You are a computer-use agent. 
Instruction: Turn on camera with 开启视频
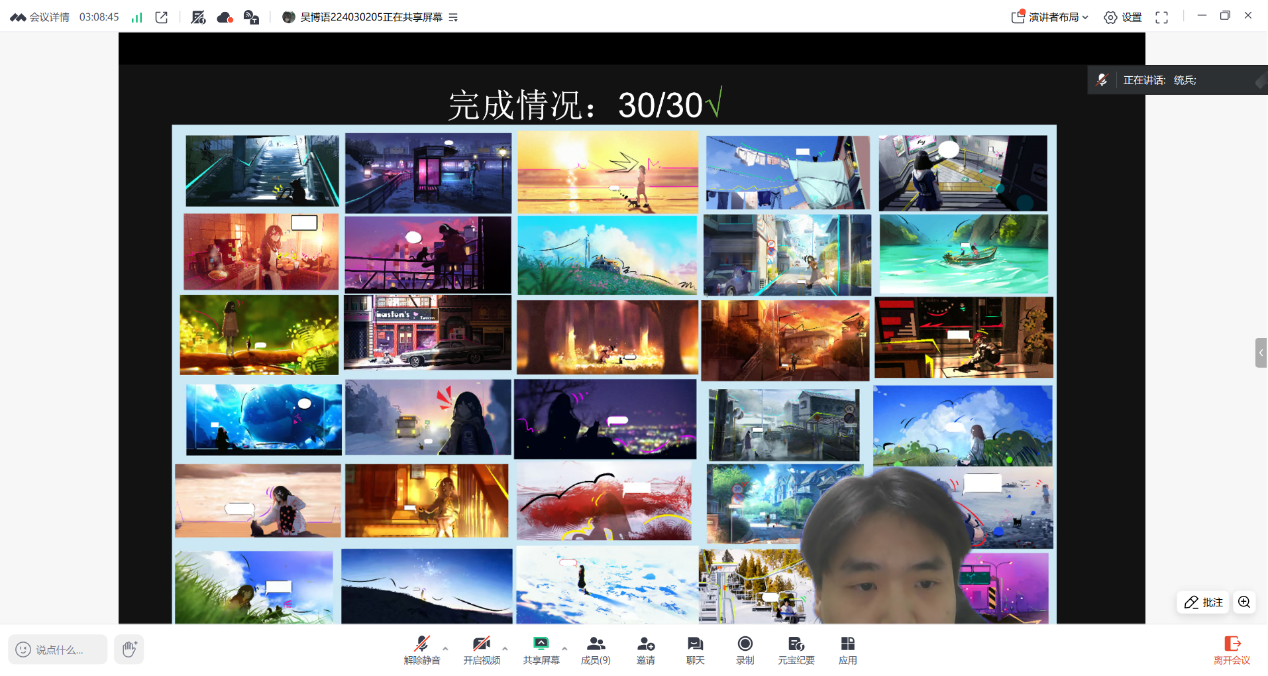point(481,649)
